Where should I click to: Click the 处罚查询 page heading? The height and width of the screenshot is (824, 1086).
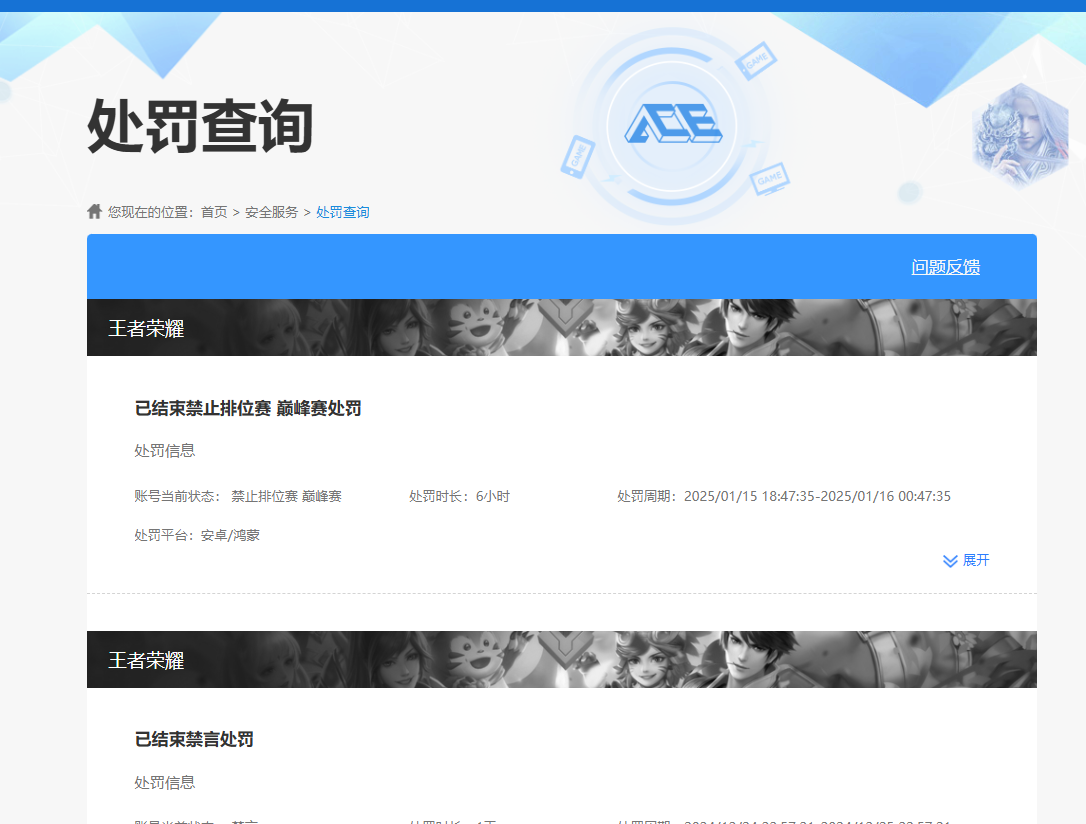[200, 126]
